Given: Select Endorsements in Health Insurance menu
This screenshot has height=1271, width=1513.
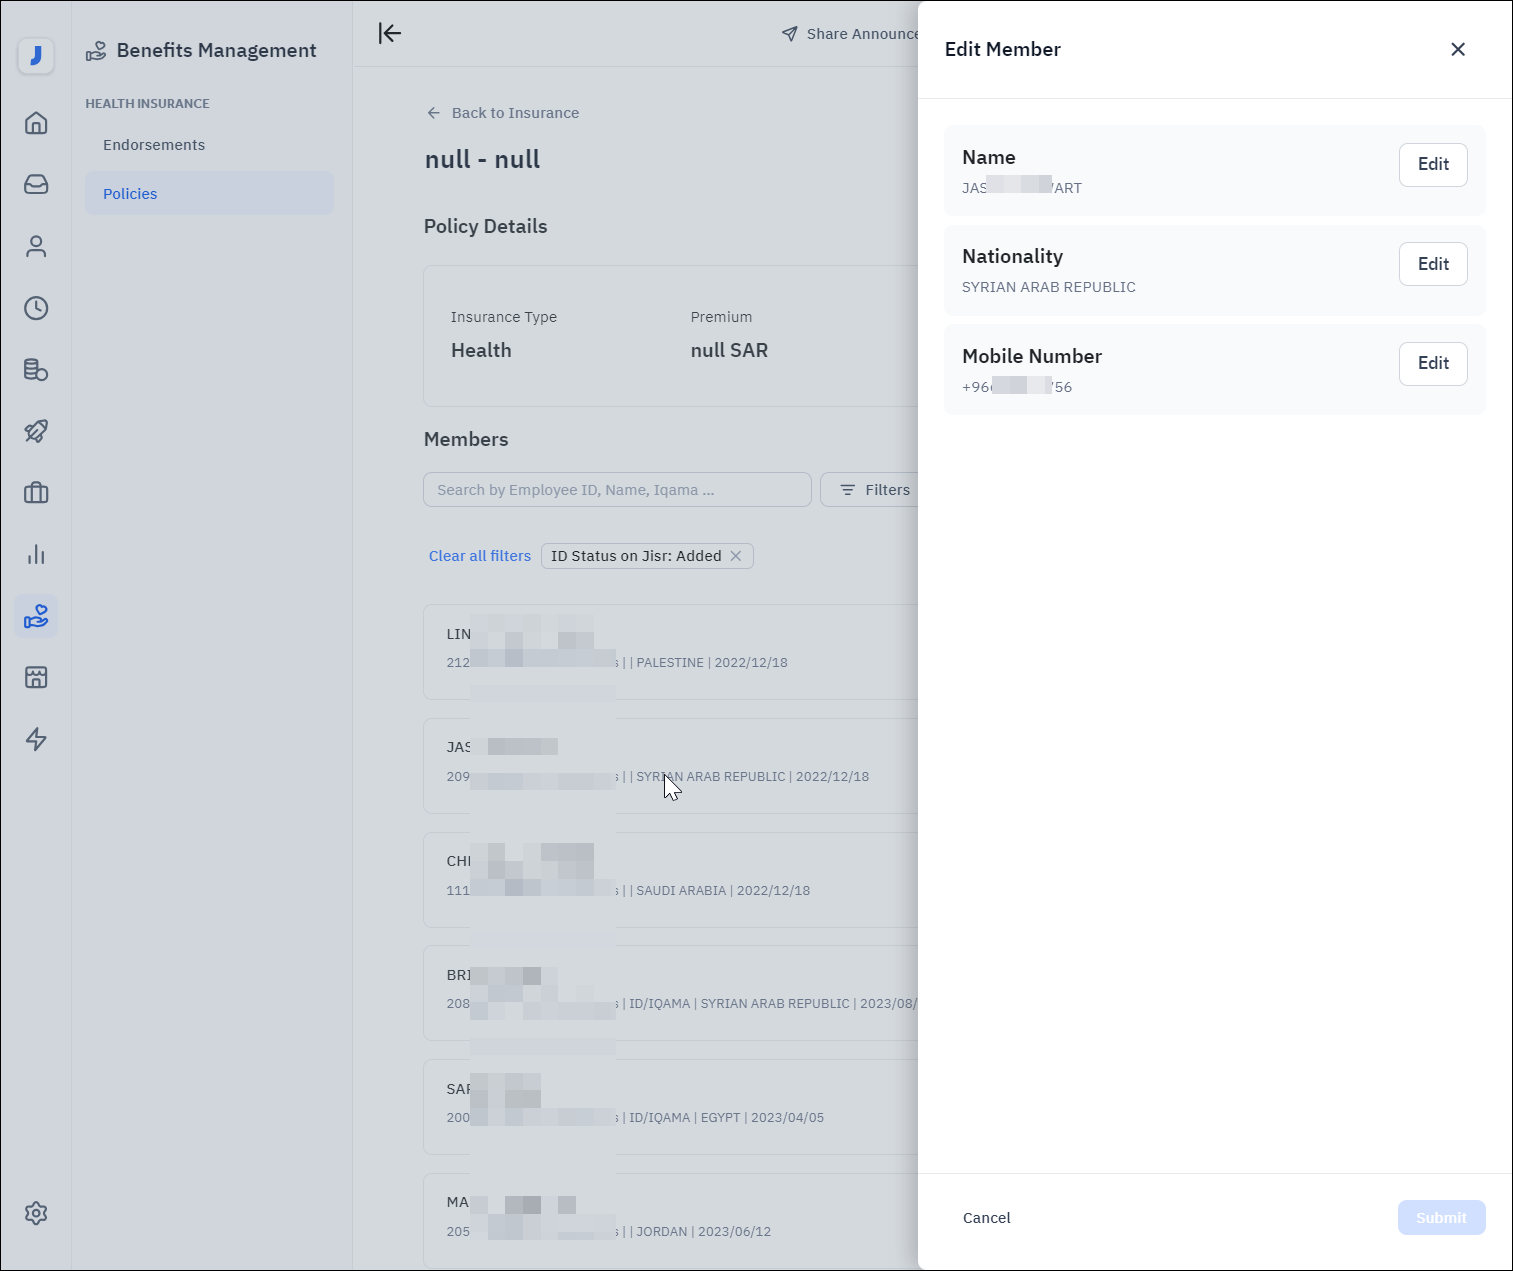Looking at the screenshot, I should (x=154, y=145).
